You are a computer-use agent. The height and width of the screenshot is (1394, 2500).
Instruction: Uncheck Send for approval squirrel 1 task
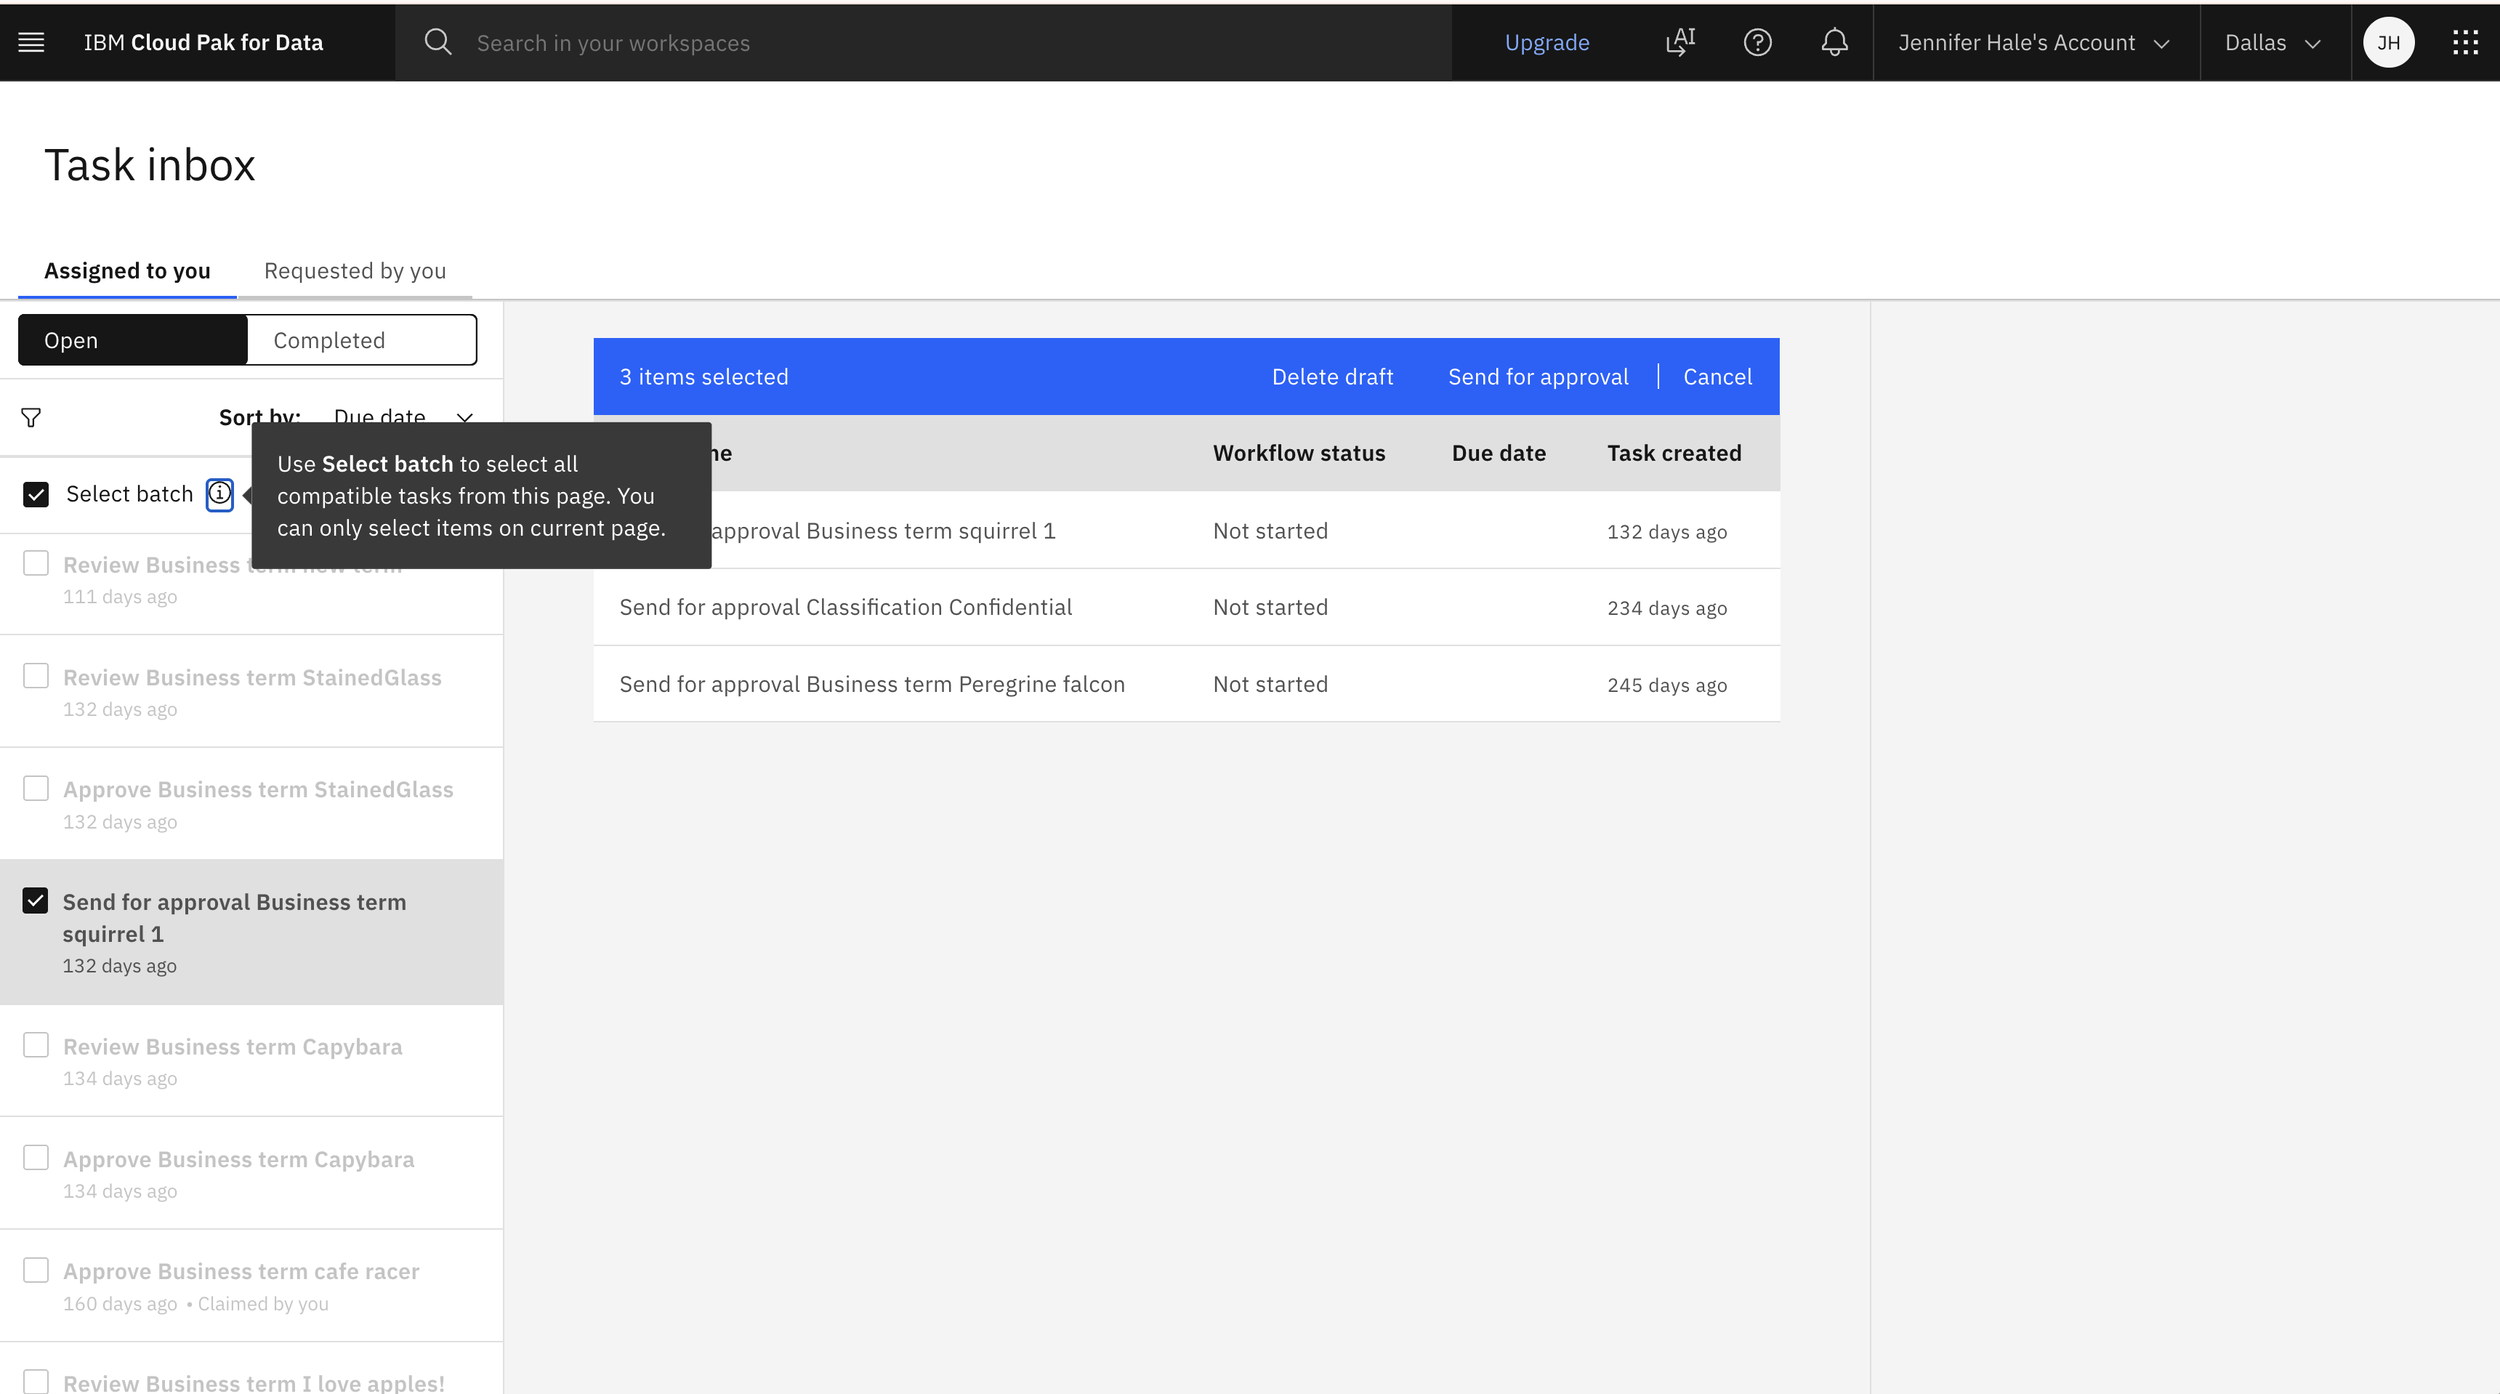pos(36,901)
